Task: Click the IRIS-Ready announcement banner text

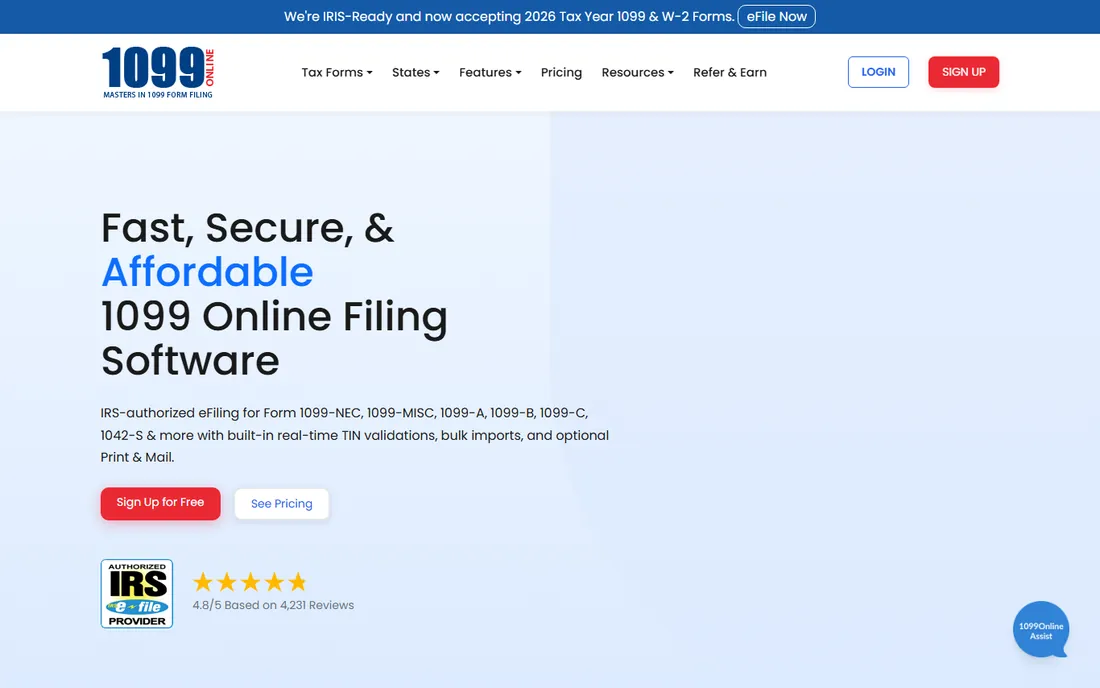Action: 509,16
